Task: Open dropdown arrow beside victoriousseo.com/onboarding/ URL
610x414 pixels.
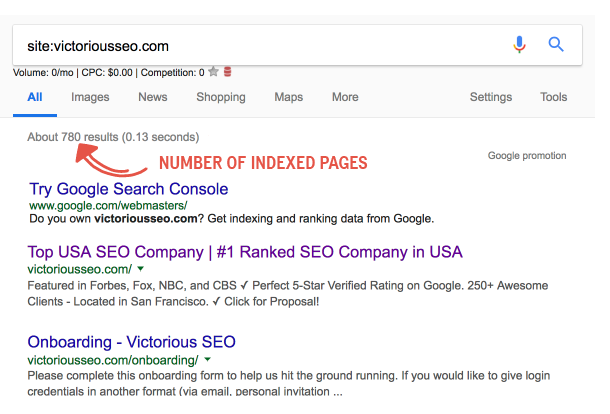Action: pyautogui.click(x=206, y=360)
